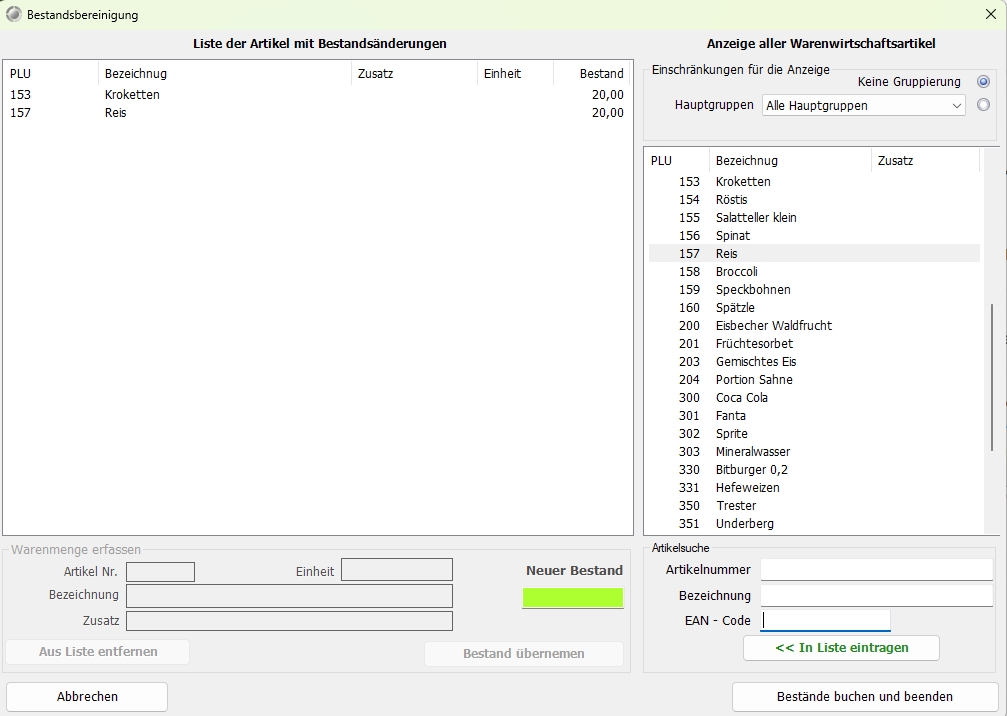This screenshot has height=716, width=1007.
Task: Select the Keine Gruppierung radio button
Action: click(x=983, y=82)
